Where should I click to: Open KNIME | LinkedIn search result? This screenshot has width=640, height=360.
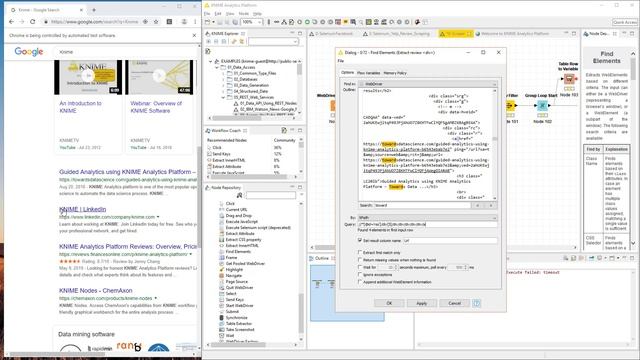[x=82, y=209]
